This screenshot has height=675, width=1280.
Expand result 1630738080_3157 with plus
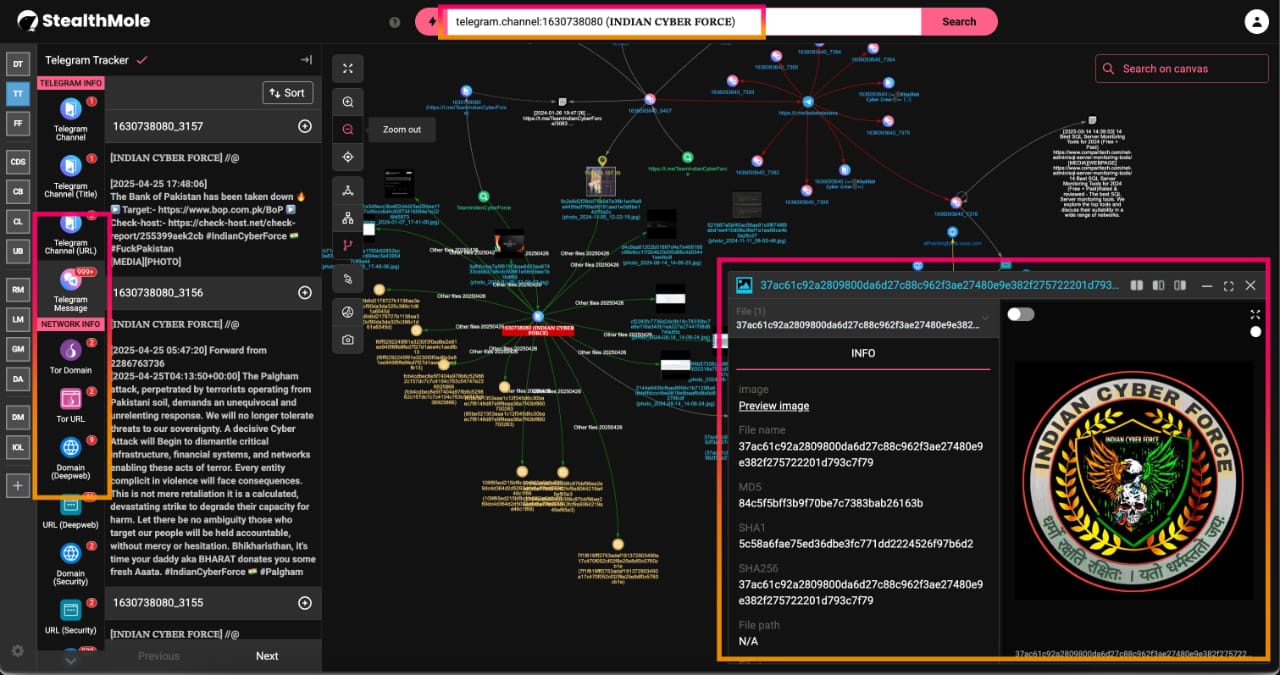click(x=305, y=126)
